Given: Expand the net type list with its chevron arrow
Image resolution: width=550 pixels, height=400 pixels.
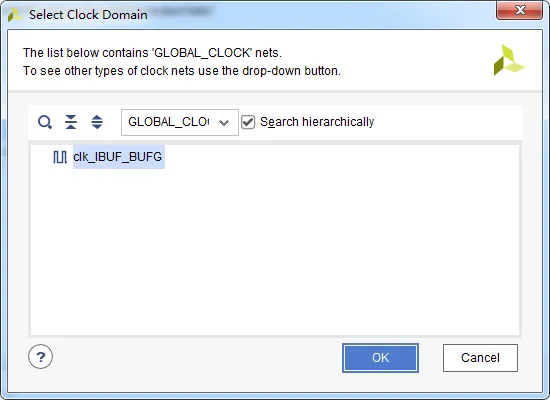Looking at the screenshot, I should (224, 122).
